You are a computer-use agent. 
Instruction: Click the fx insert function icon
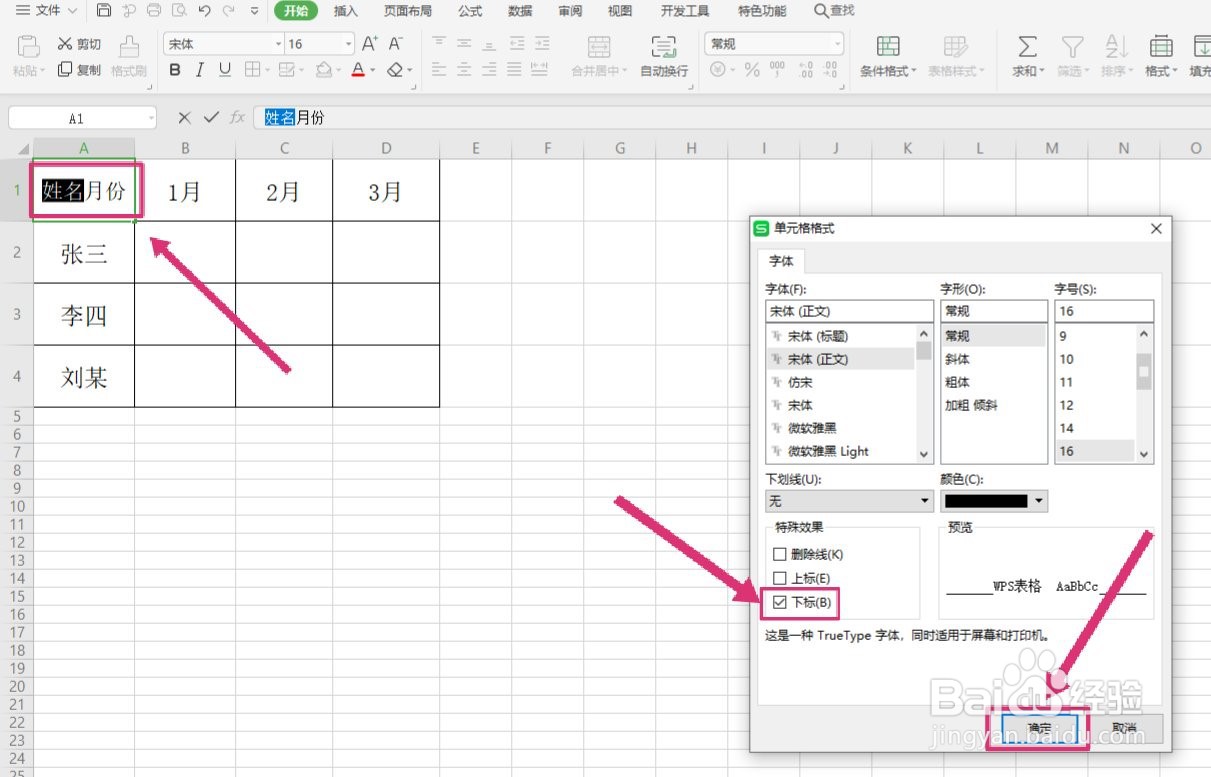click(x=238, y=118)
